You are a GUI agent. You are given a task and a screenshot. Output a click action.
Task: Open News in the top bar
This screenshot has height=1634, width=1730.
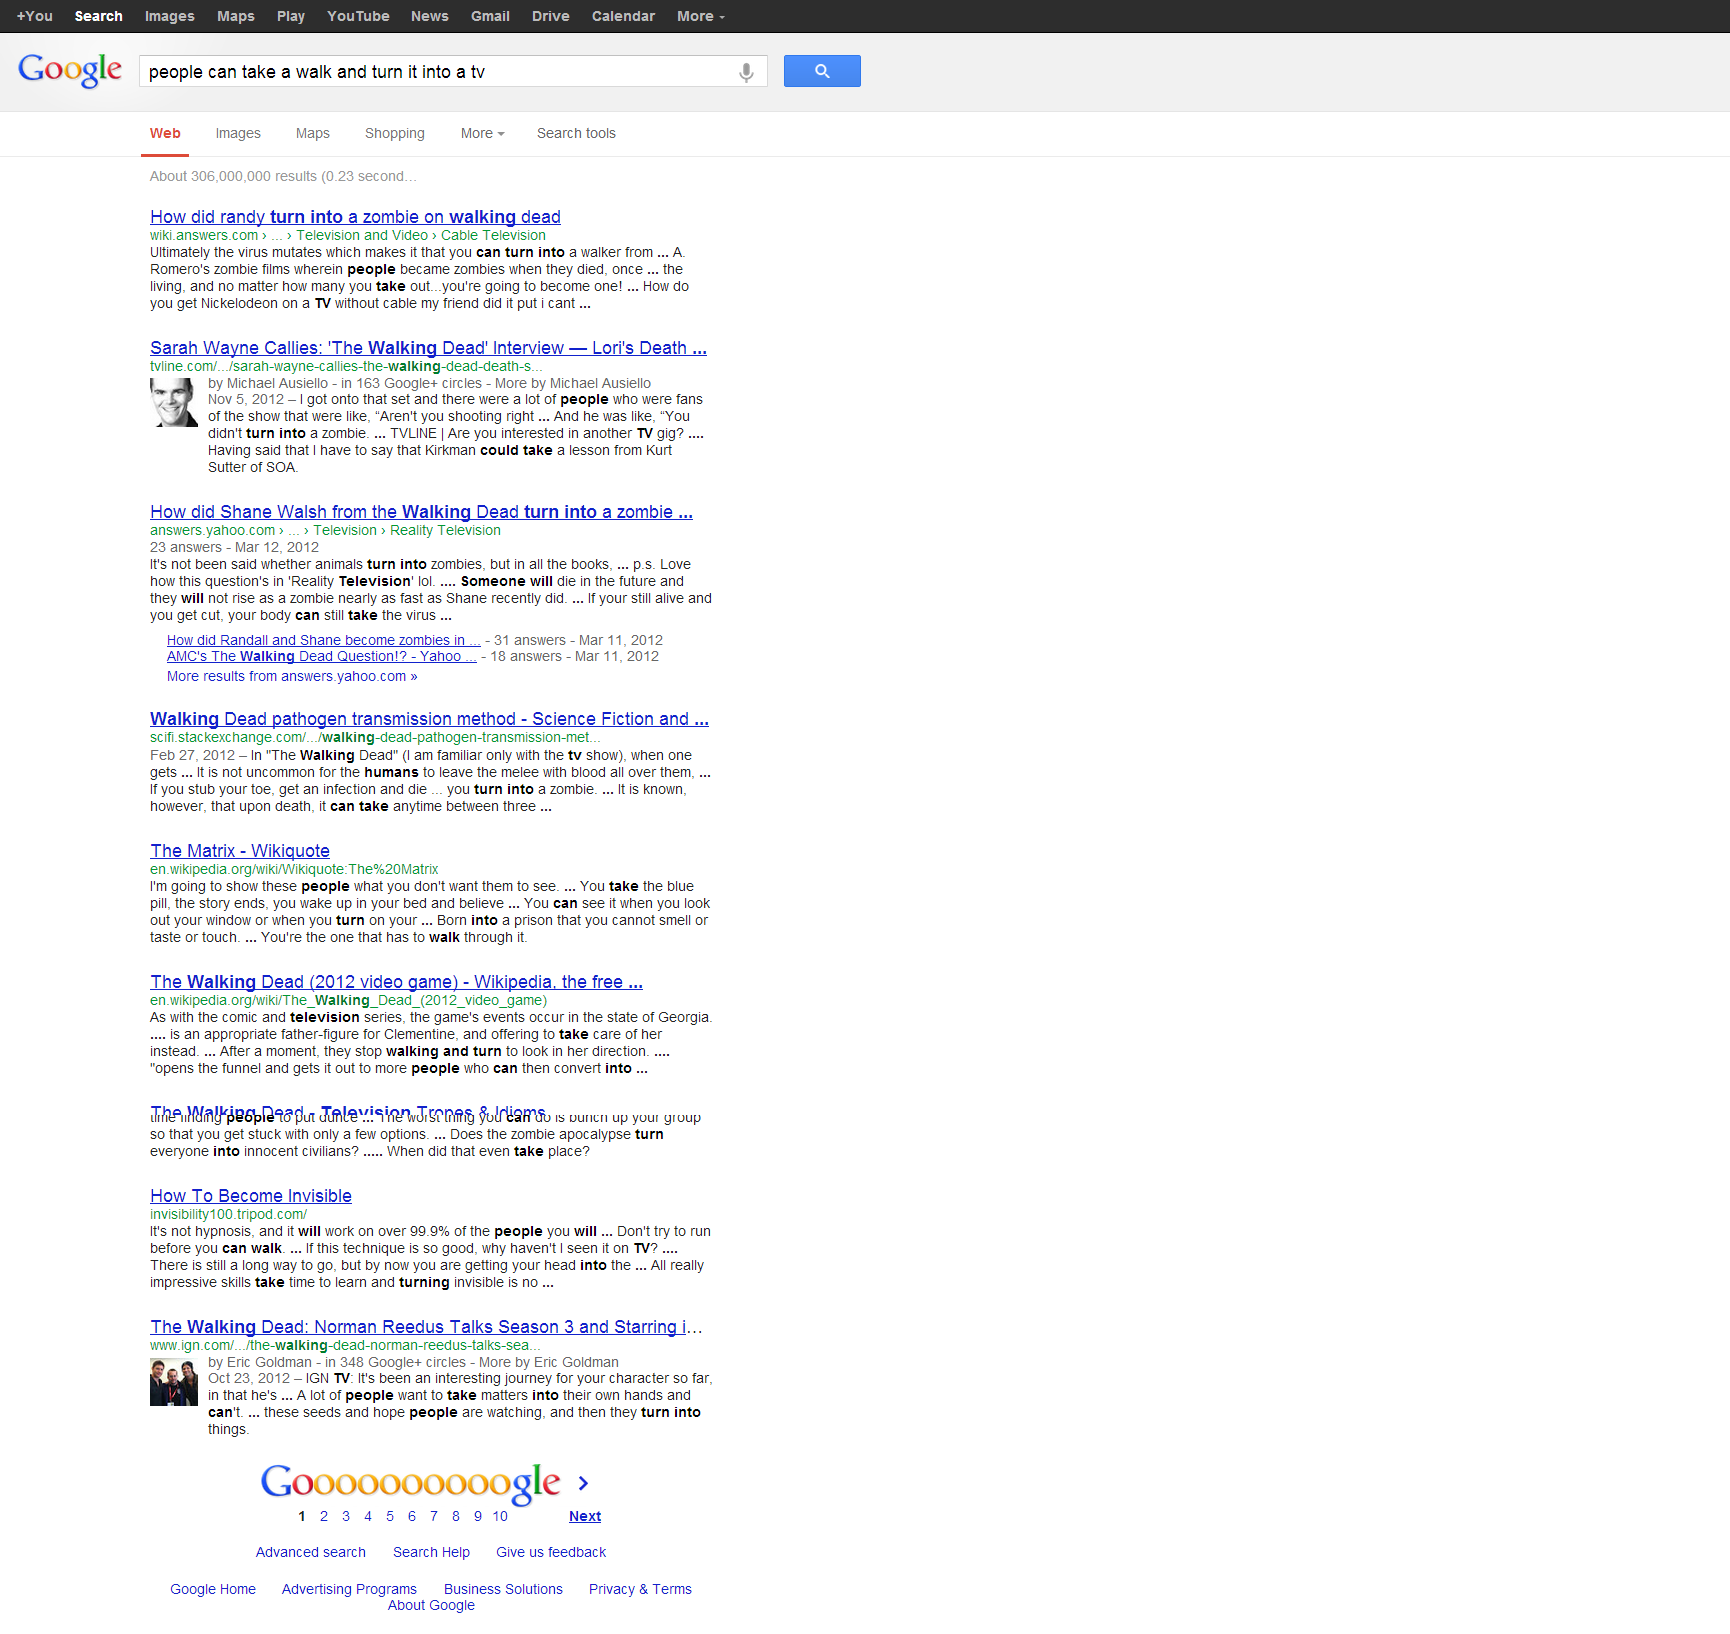coord(430,16)
